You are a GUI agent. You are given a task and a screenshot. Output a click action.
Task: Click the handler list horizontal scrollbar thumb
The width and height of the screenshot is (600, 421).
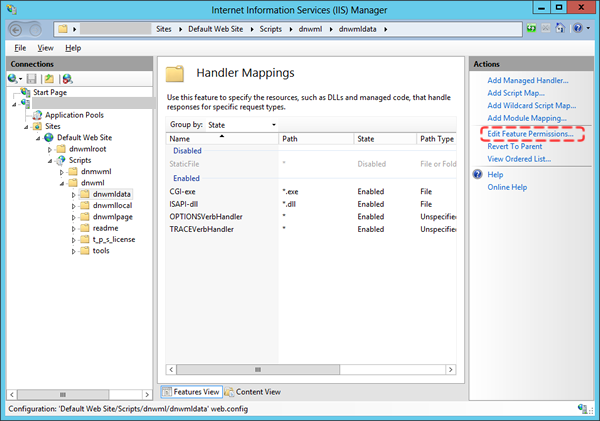(x=258, y=369)
